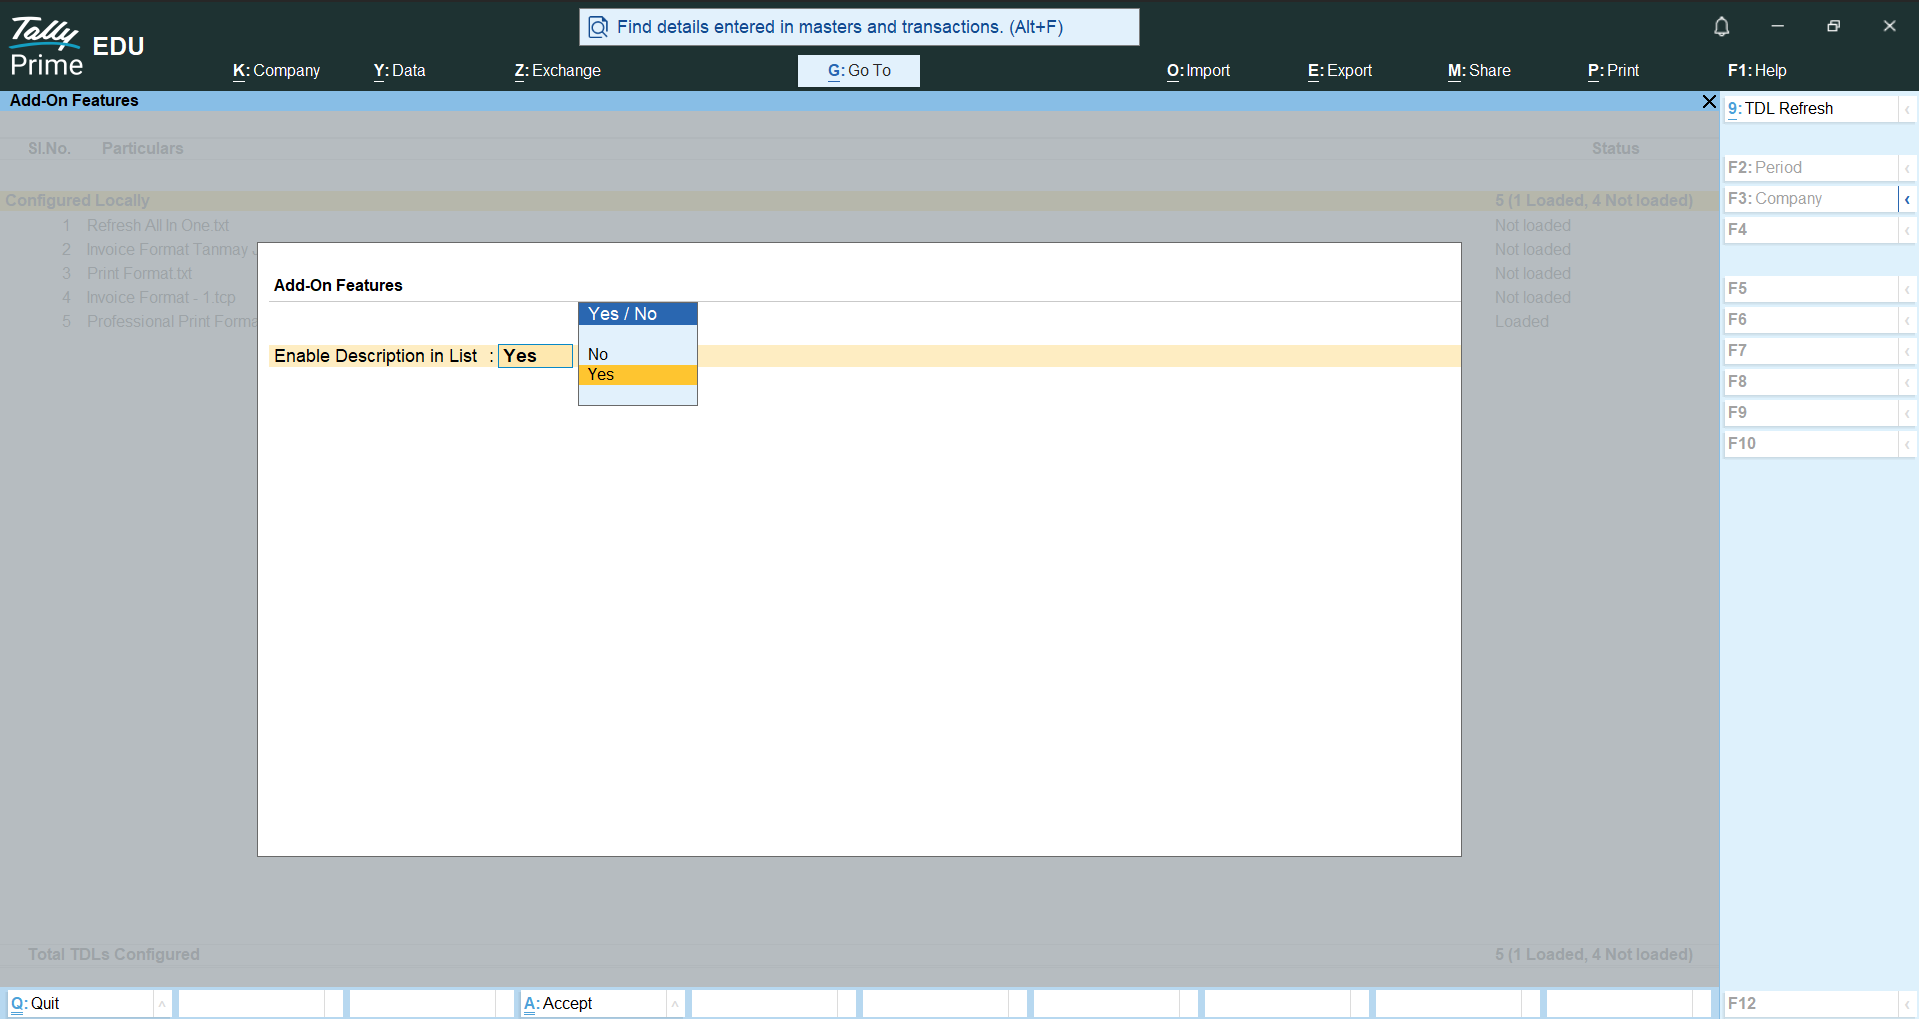
Task: Click the Yes / No list header
Action: click(638, 314)
